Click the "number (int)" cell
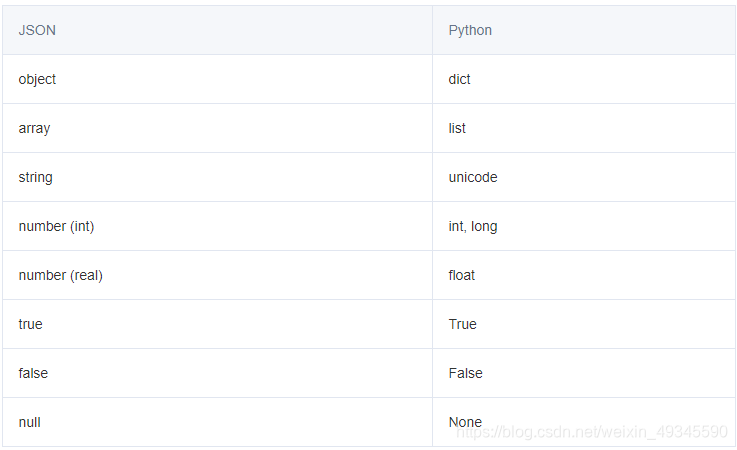Screen dimensions: 737x450 [56, 226]
